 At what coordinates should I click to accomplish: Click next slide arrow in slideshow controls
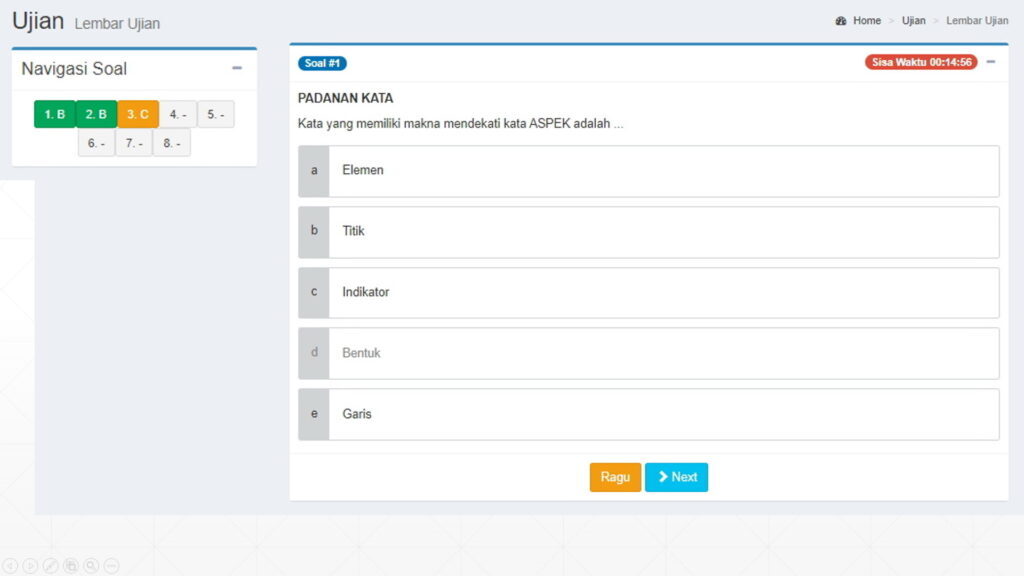coord(30,566)
